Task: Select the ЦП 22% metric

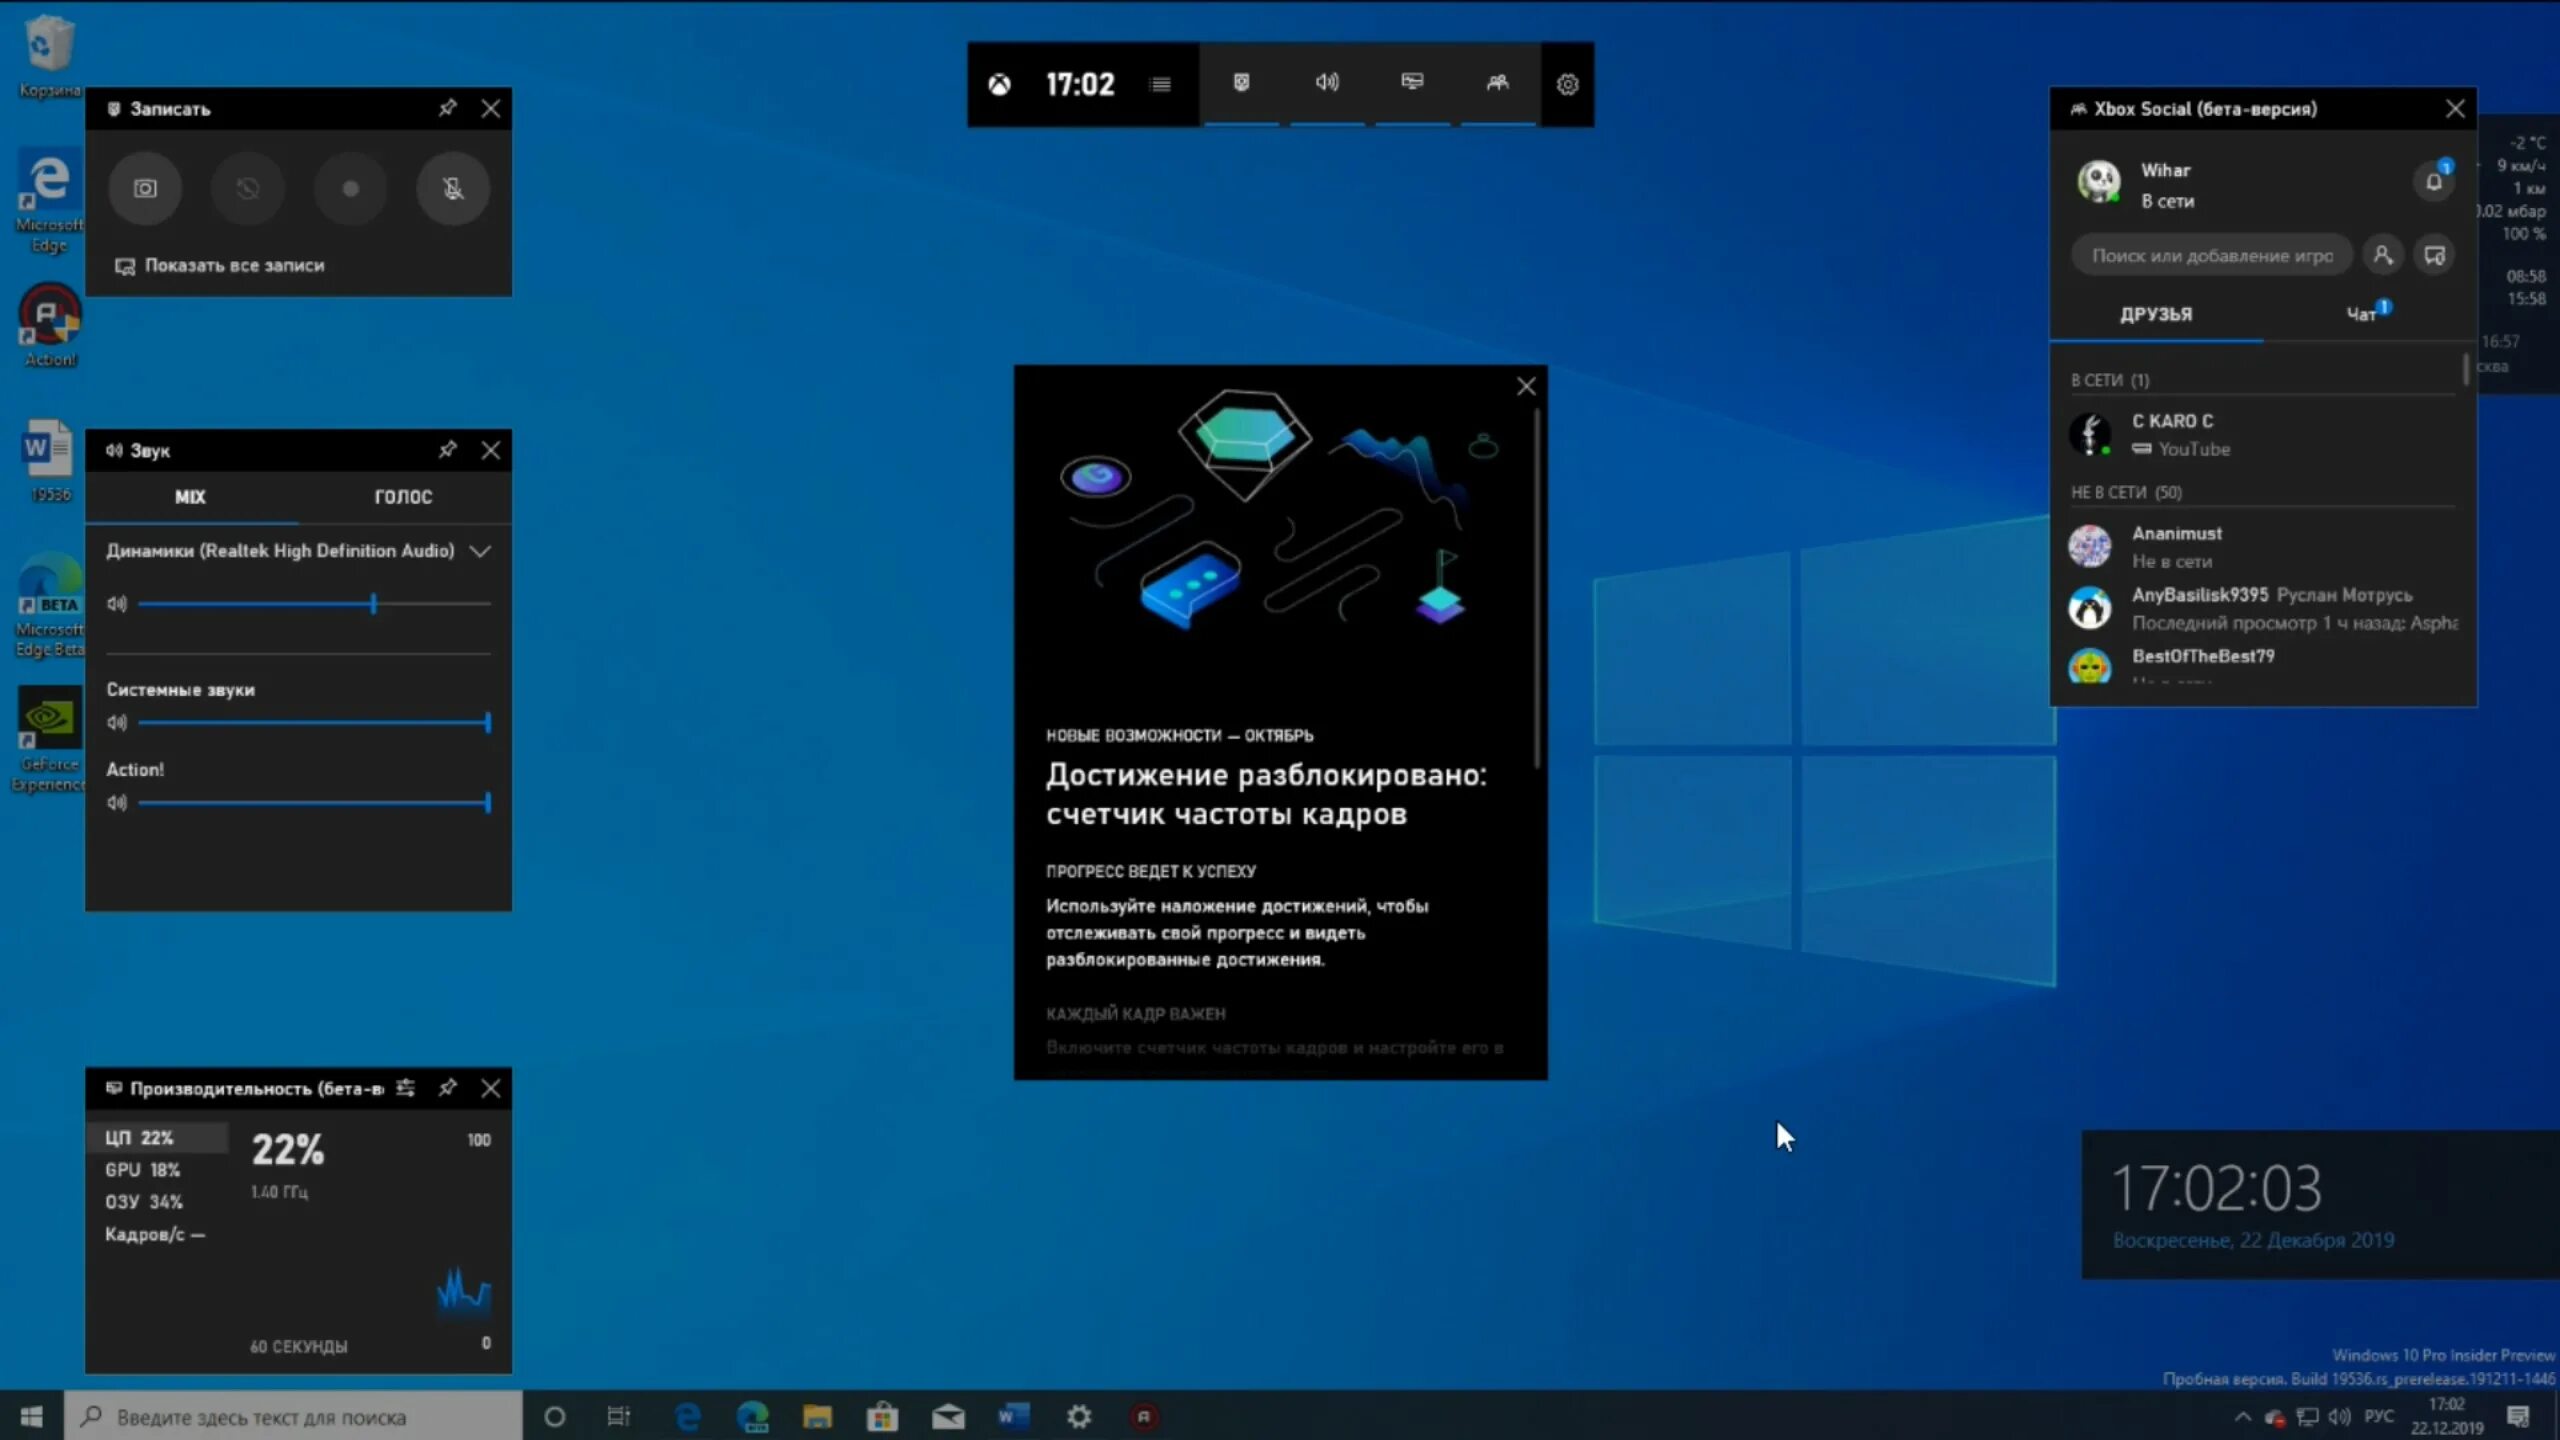Action: [158, 1137]
